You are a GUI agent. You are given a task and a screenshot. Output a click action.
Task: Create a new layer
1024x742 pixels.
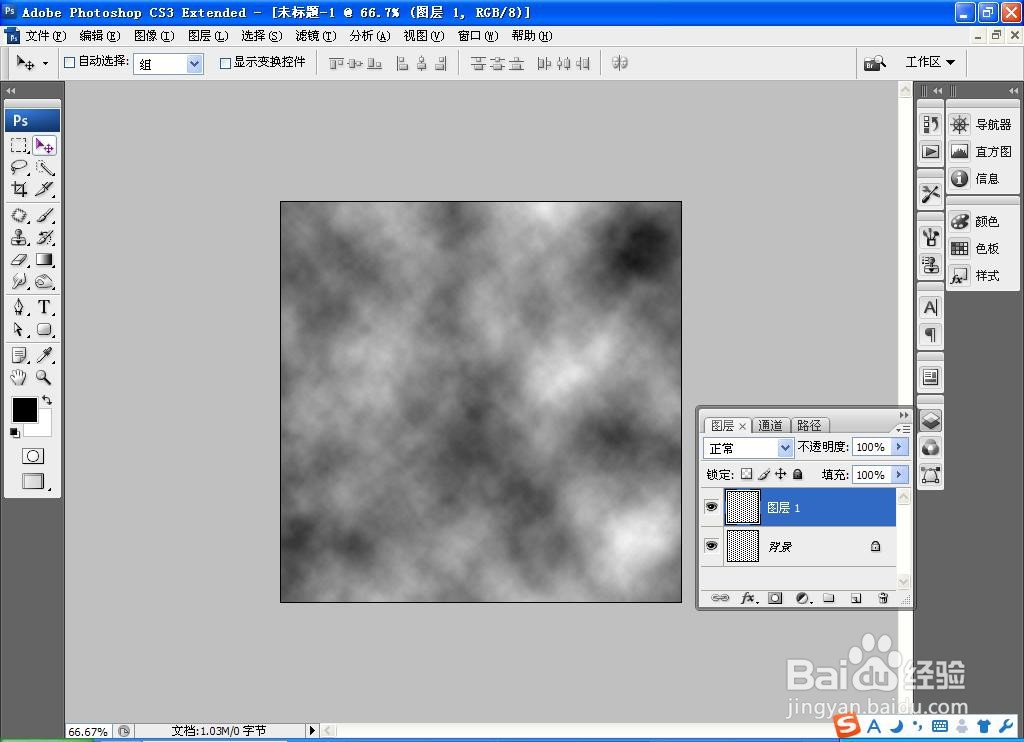click(856, 598)
